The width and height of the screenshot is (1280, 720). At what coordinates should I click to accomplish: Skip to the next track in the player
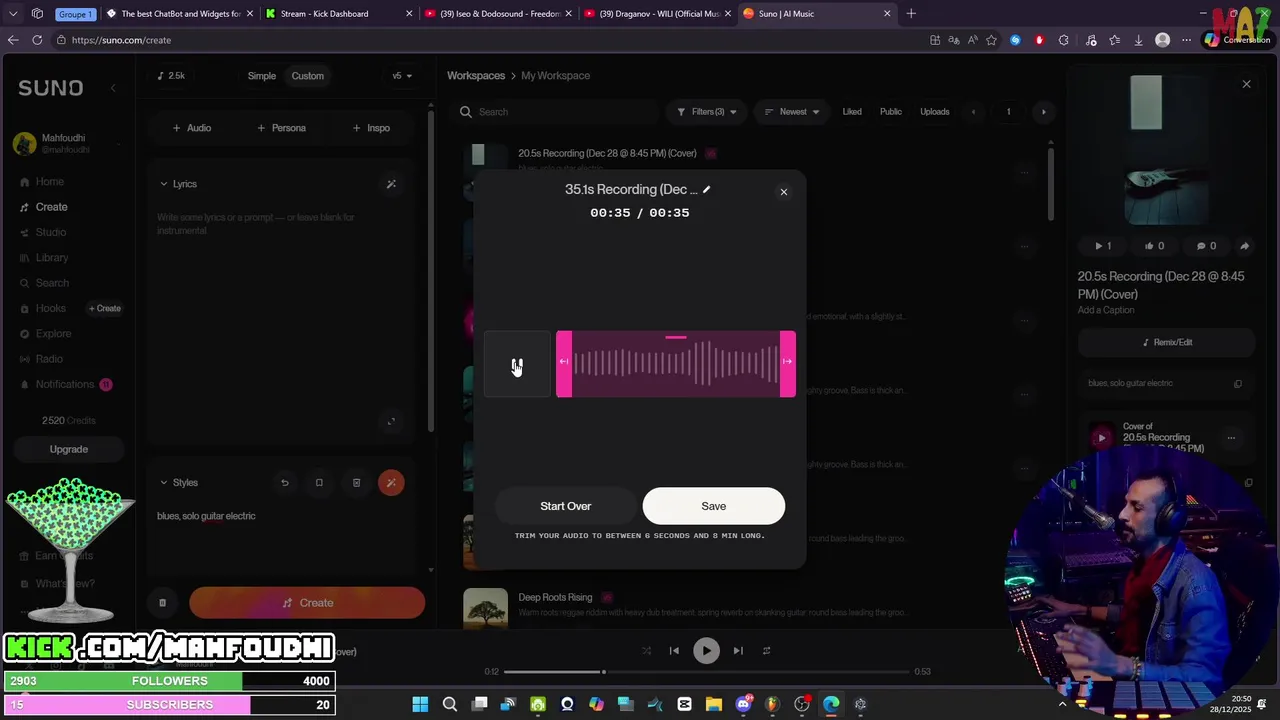[738, 651]
